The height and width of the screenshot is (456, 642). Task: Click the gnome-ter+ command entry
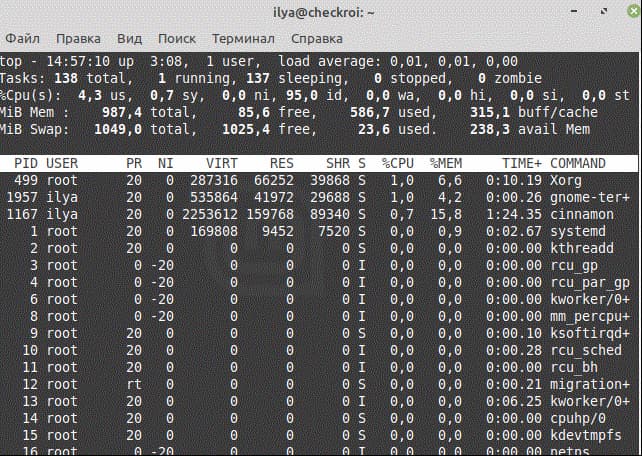point(590,197)
